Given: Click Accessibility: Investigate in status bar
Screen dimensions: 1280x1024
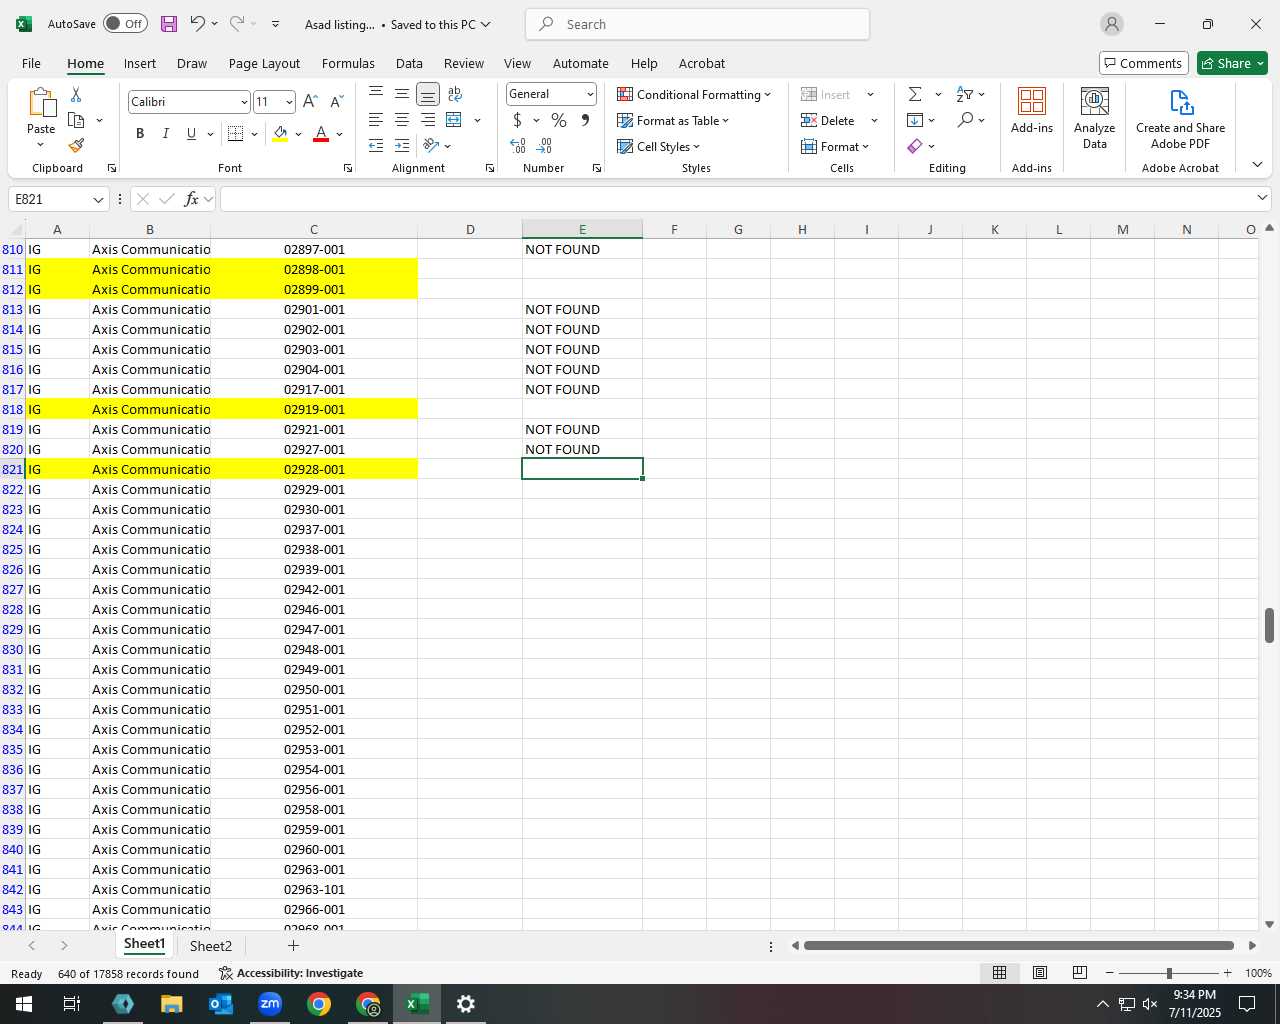Looking at the screenshot, I should pos(291,973).
